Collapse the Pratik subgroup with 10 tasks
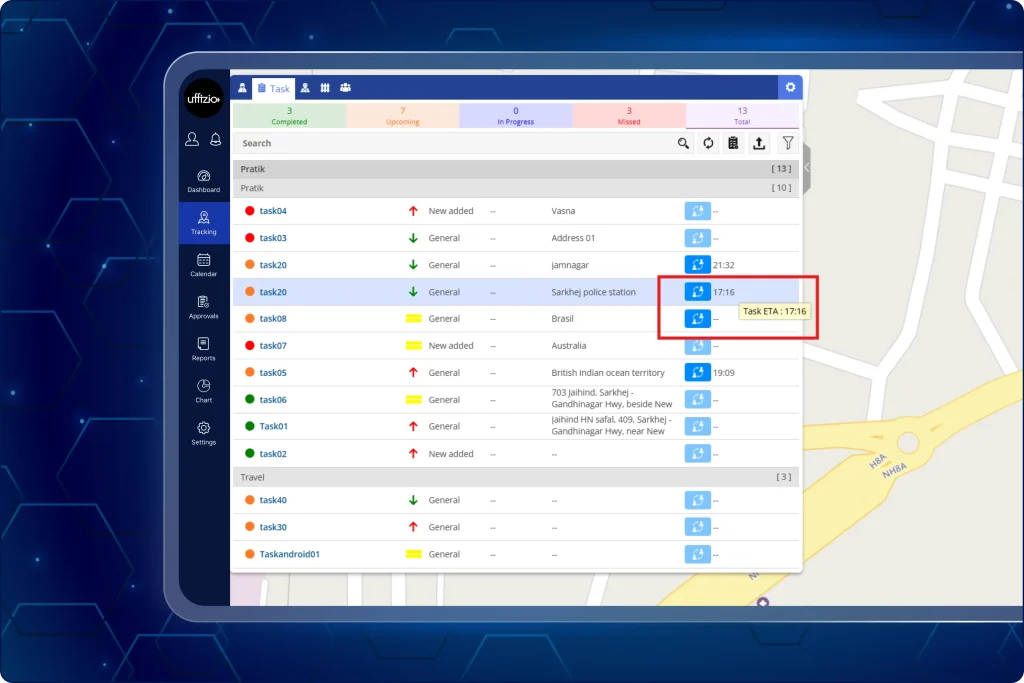The height and width of the screenshot is (683, 1024). [x=516, y=187]
